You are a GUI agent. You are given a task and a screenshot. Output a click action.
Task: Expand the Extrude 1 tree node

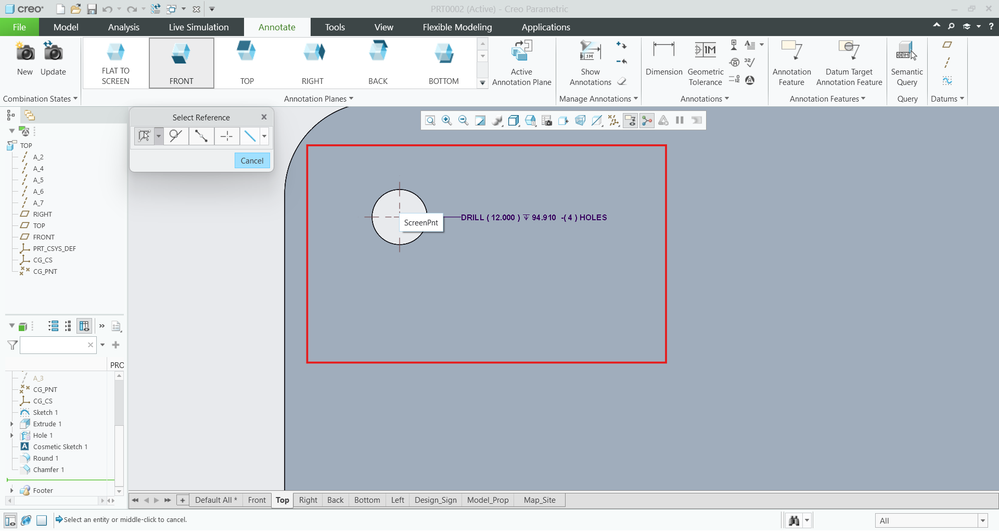tap(12, 424)
